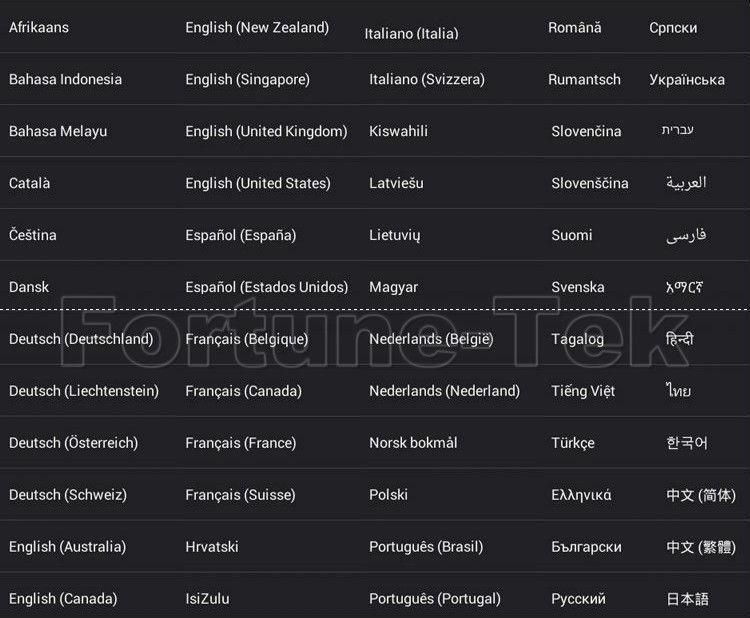
Task: Choose Français (Canada) language
Action: (243, 391)
